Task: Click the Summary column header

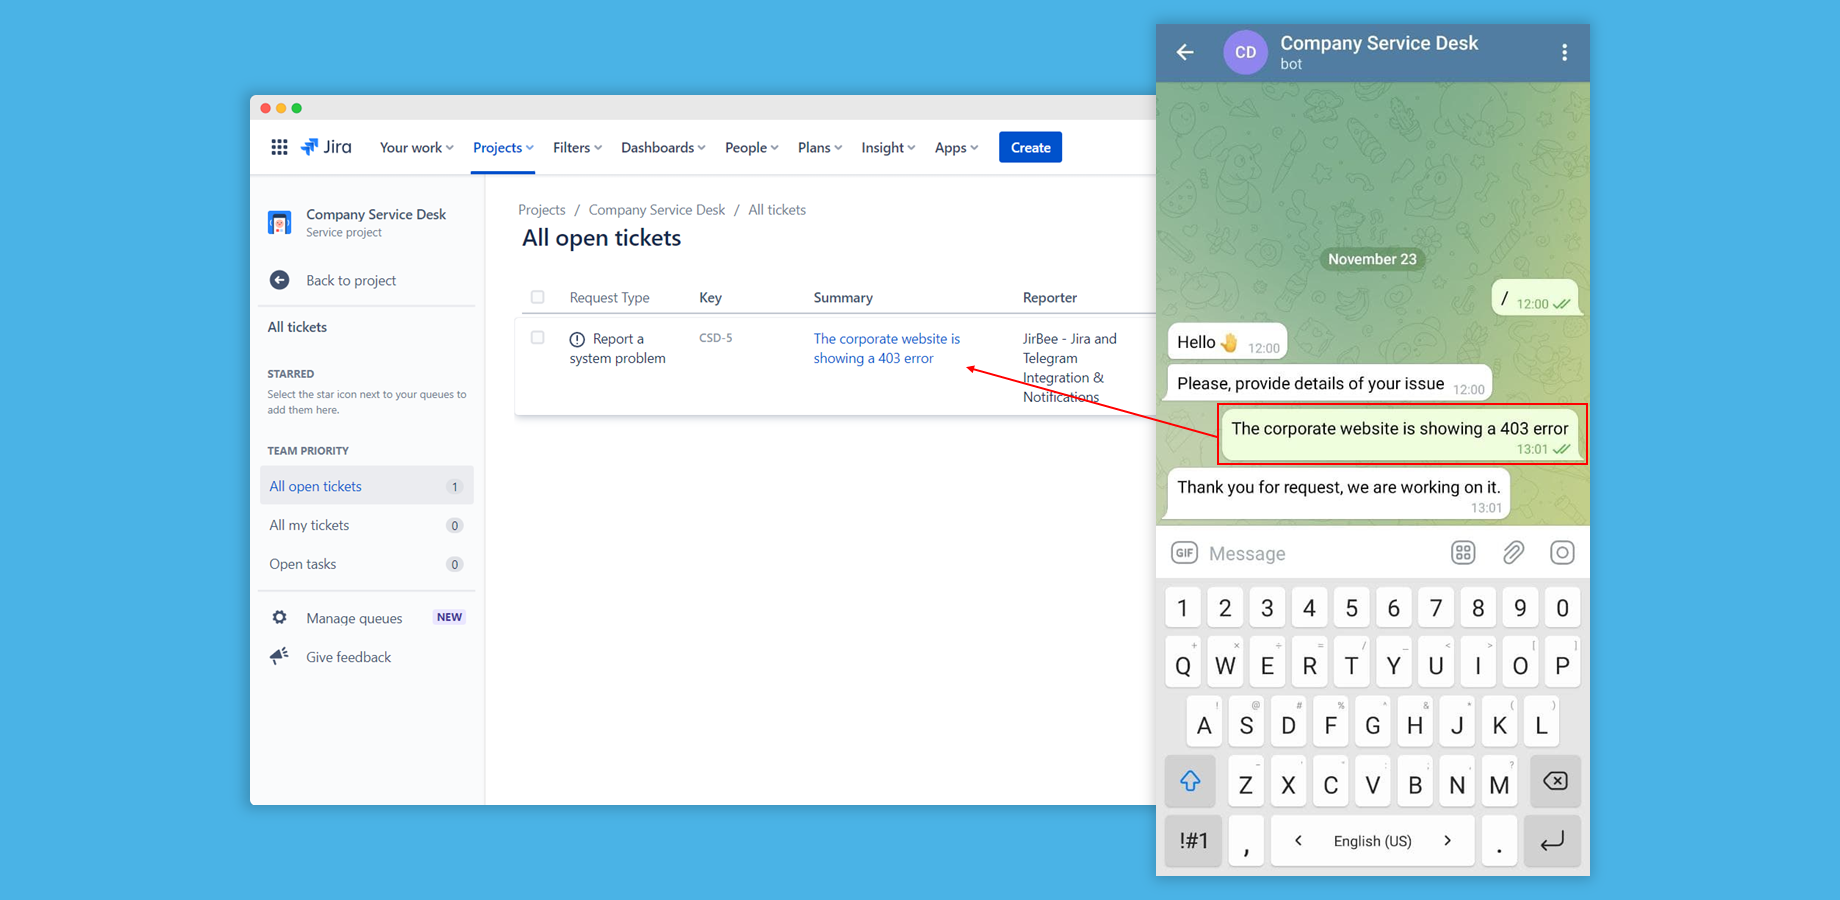Action: pos(843,298)
